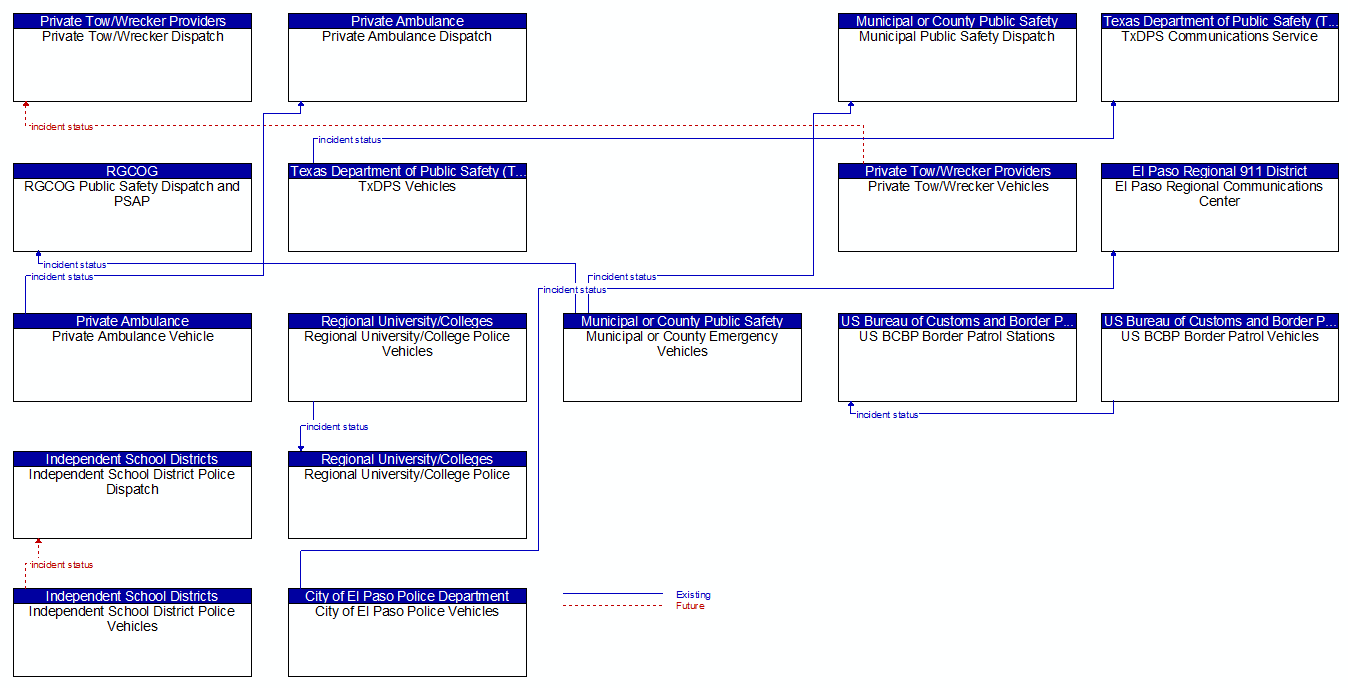Click the Private Tow/Wrecker Vehicles box
Image resolution: width=1348 pixels, height=688 pixels.
[x=957, y=208]
